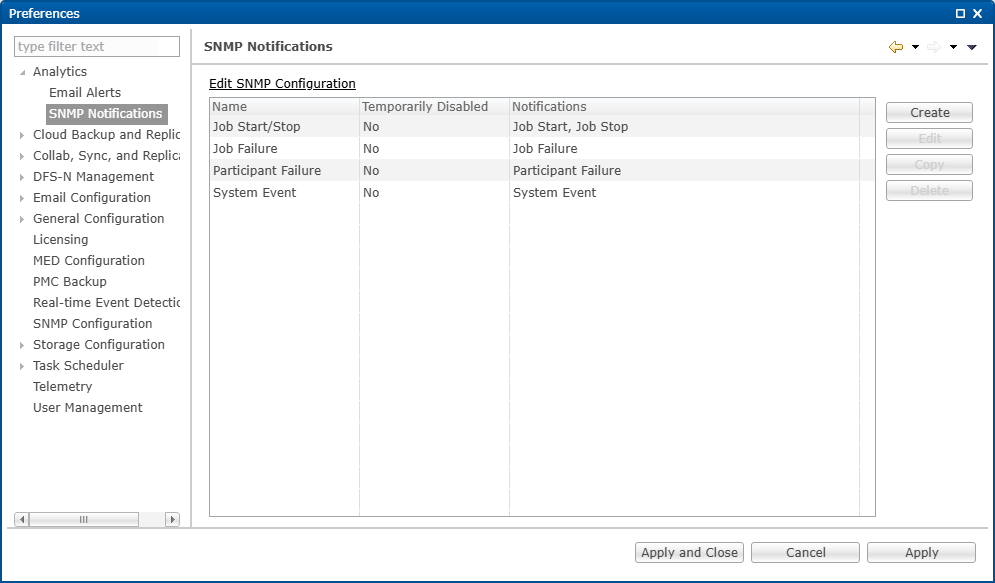Click the Edit SNMP Configuration link
The image size is (995, 583).
pos(282,84)
